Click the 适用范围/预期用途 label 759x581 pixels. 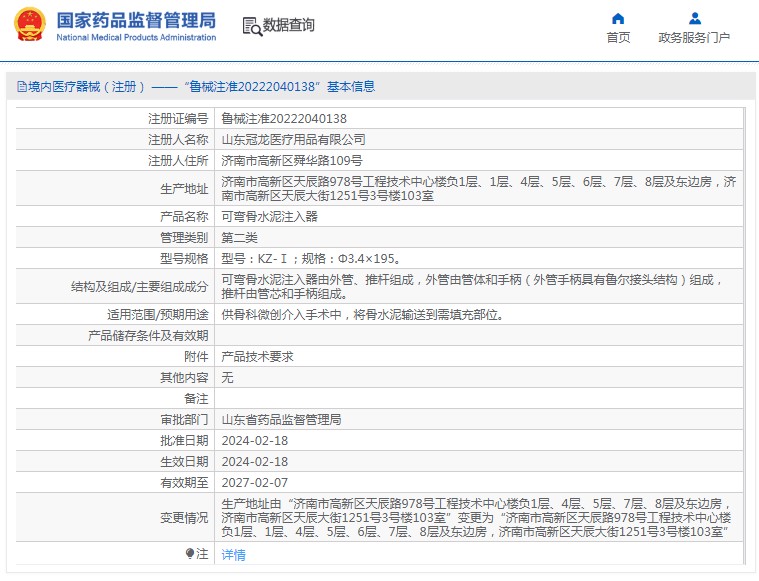157,315
